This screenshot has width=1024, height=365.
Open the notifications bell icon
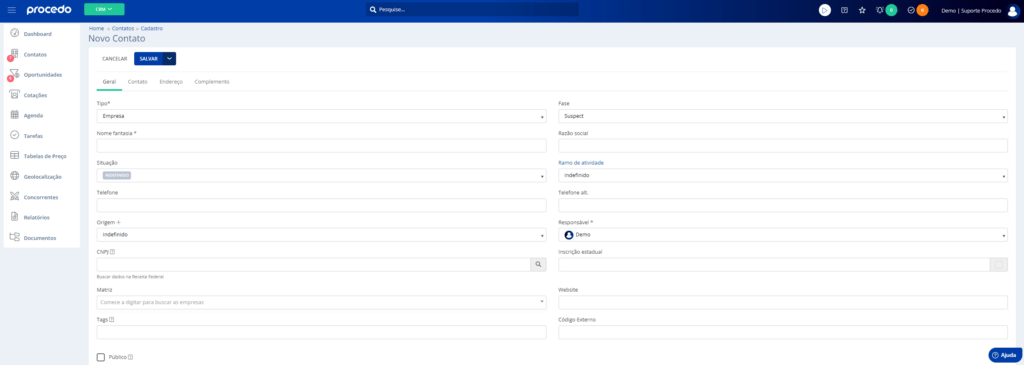[880, 10]
